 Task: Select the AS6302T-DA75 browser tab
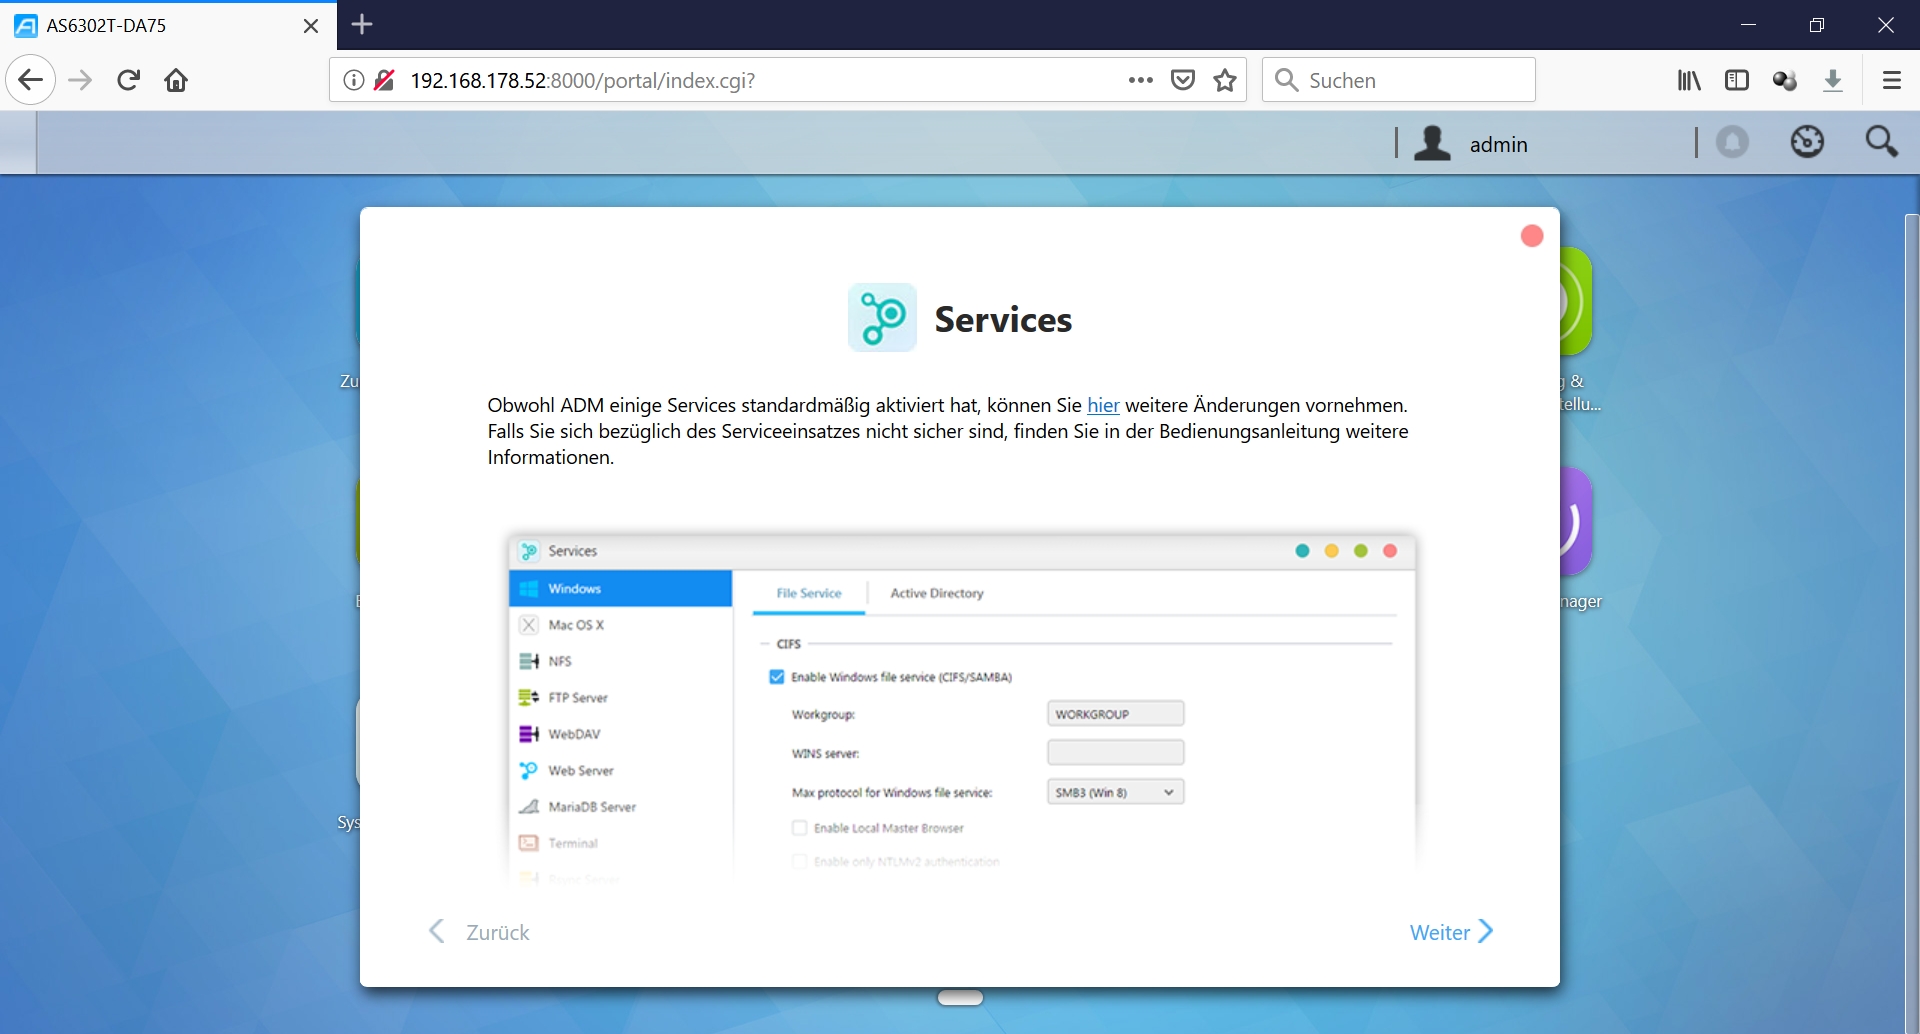pos(160,25)
